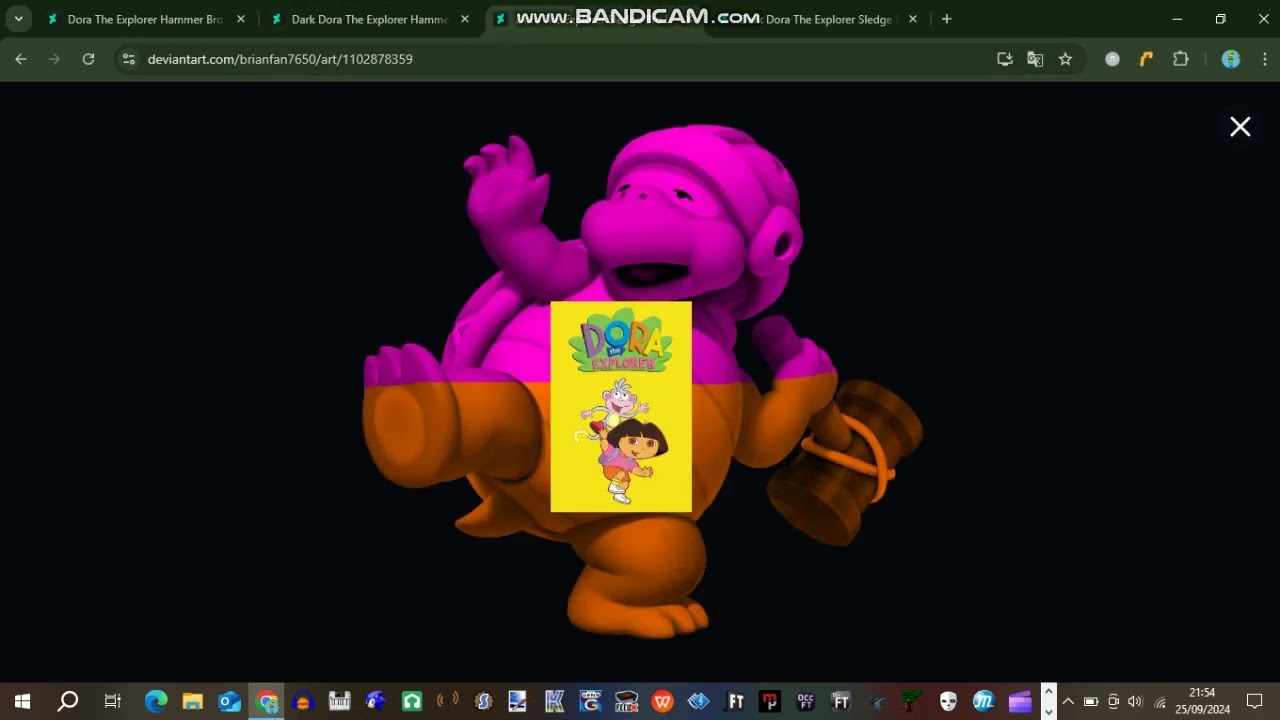Open Windows taskbar search

pyautogui.click(x=68, y=701)
